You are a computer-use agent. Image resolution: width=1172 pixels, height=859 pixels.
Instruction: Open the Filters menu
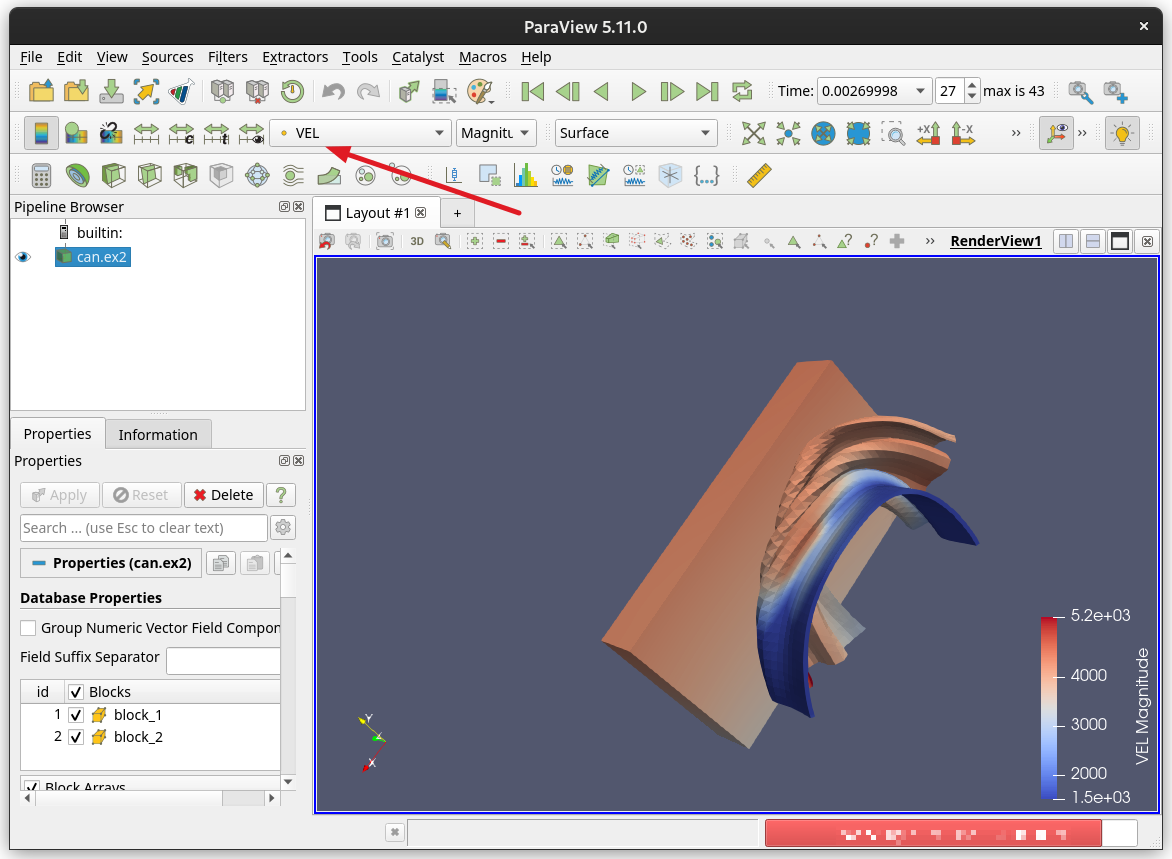(227, 57)
